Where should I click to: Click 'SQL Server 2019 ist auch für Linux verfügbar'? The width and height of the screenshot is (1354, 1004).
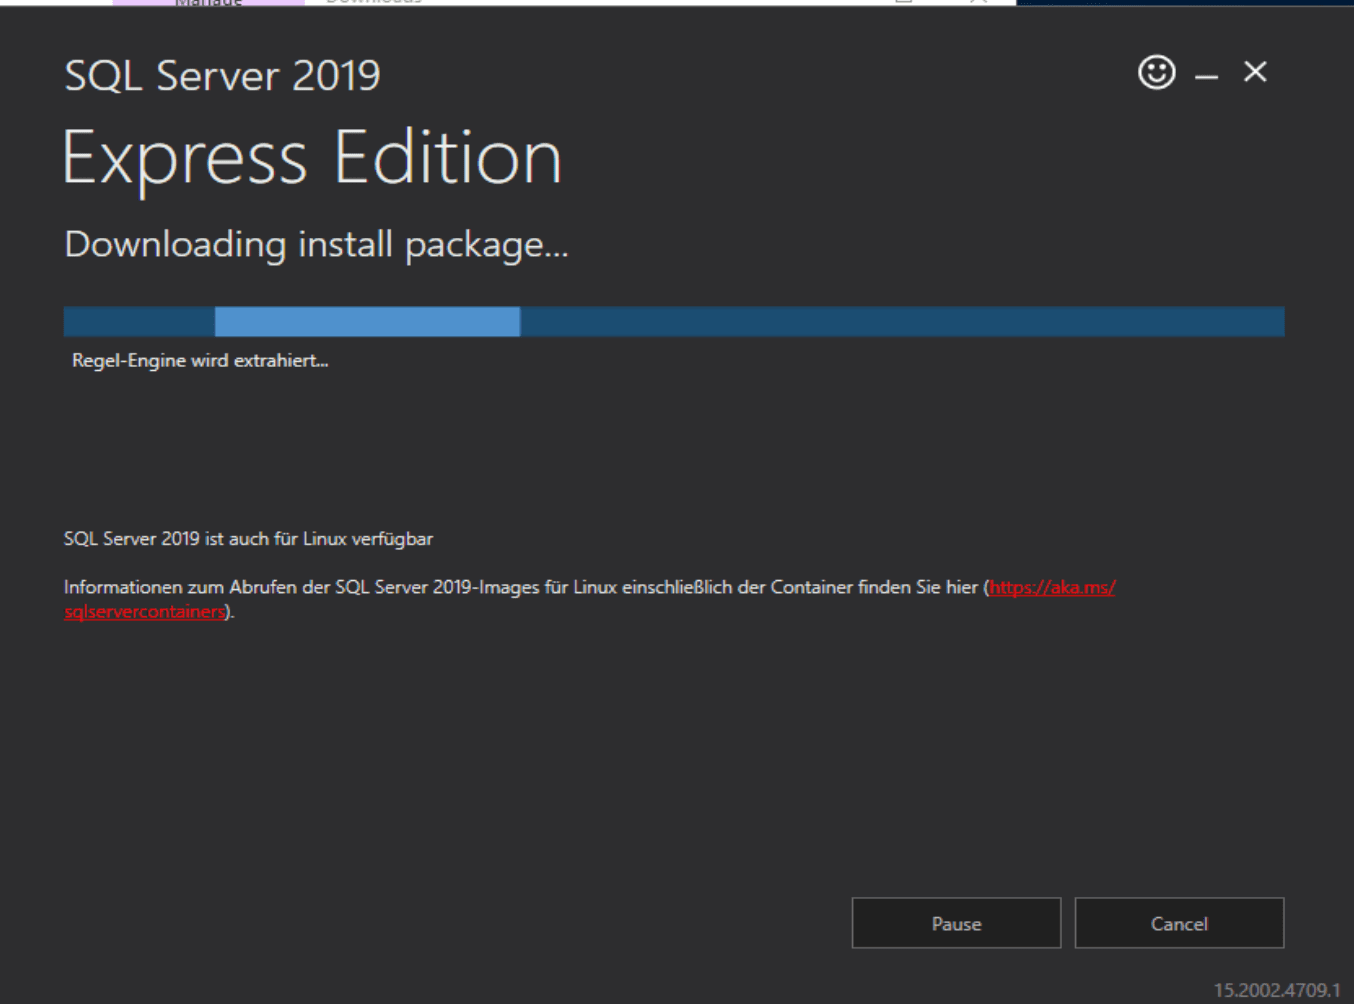tap(248, 539)
